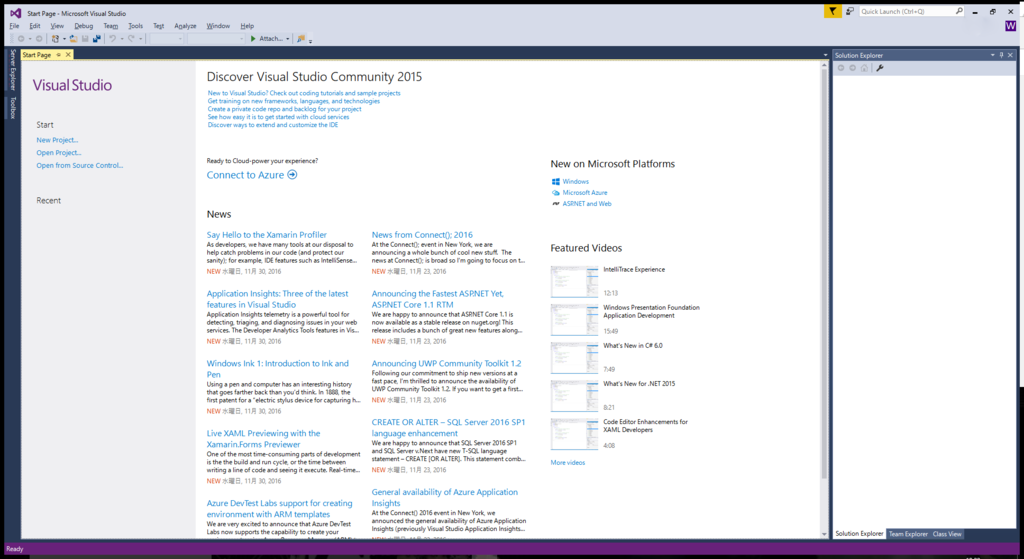Open Say Hello to the Xamarin Profiler article
The image size is (1024, 559).
(x=266, y=234)
